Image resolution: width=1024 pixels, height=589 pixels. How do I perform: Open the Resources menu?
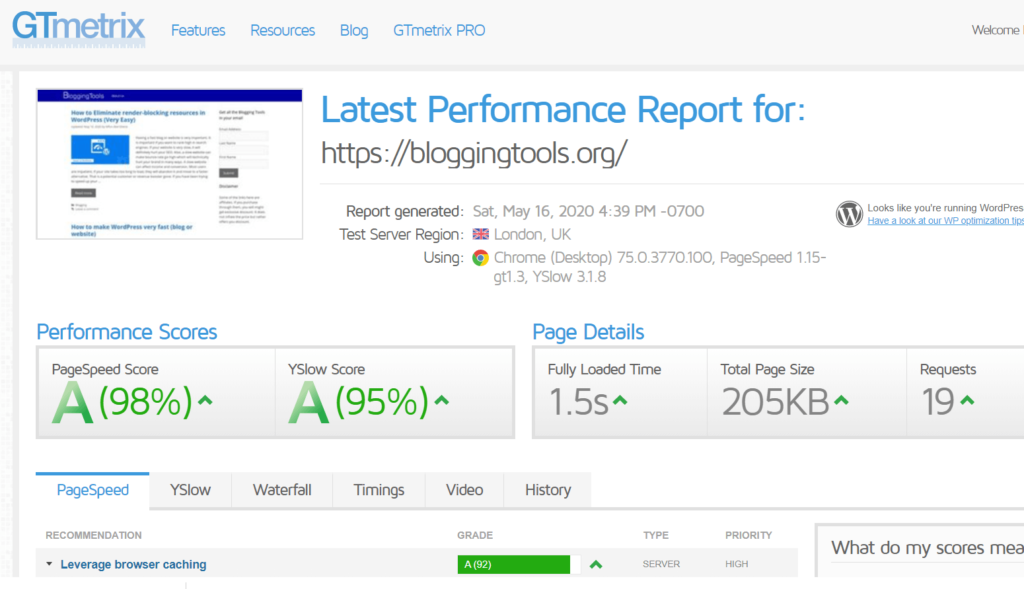point(282,30)
